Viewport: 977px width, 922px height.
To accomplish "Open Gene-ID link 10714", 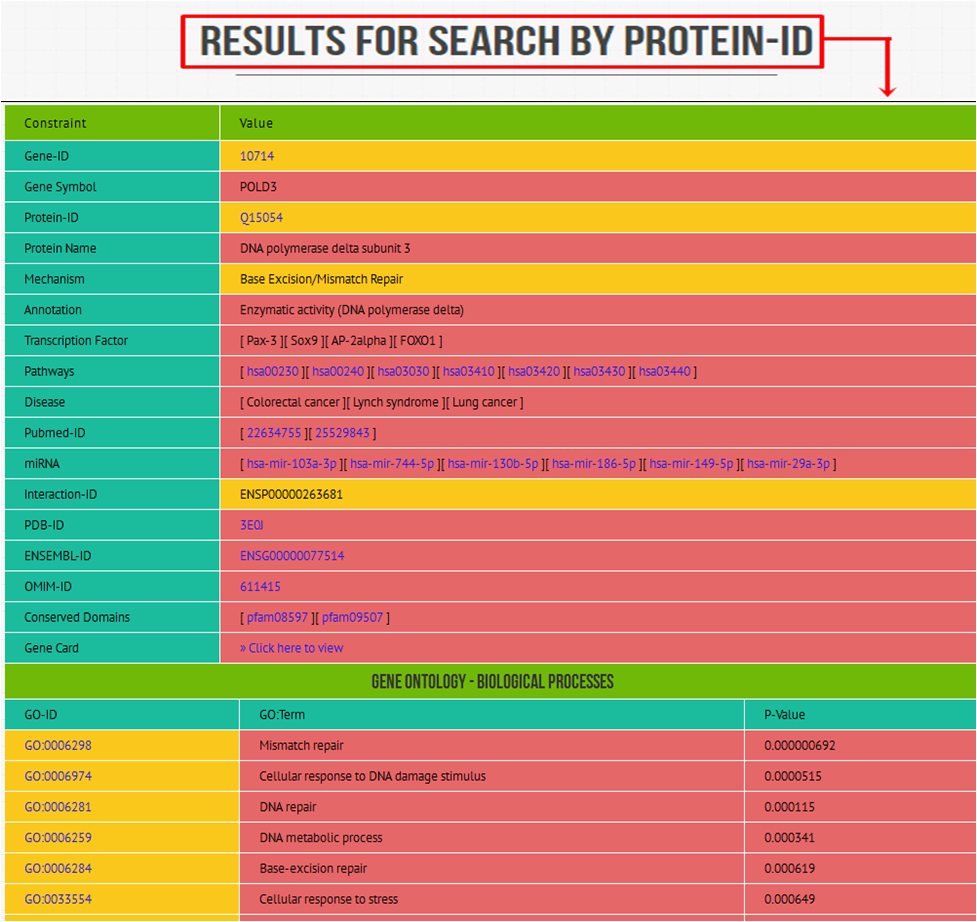I will point(257,156).
